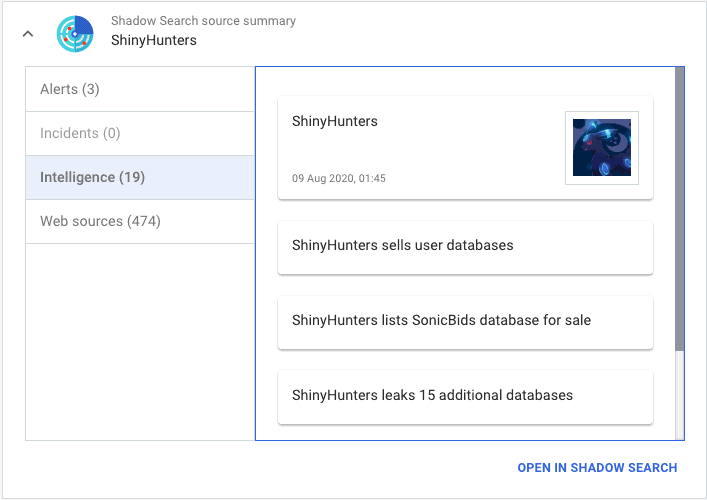Open the ShinyHunters profile card title
Screen dimensions: 707x500
point(335,121)
